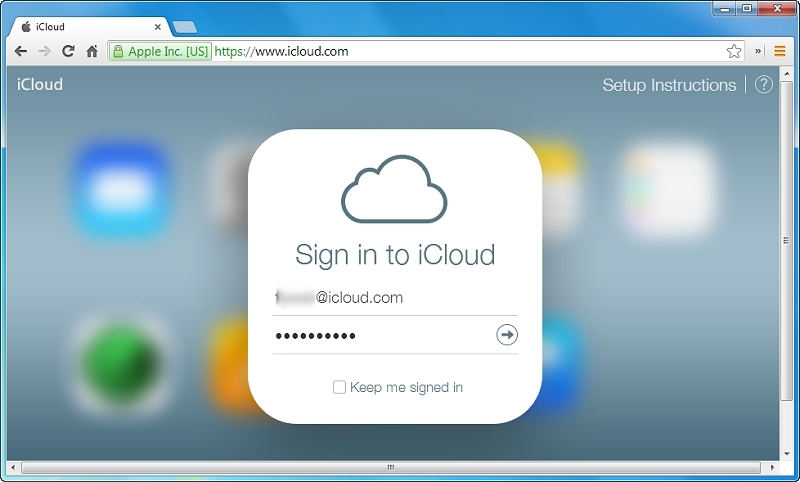Click the address bar URL
800x482 pixels.
(x=281, y=52)
